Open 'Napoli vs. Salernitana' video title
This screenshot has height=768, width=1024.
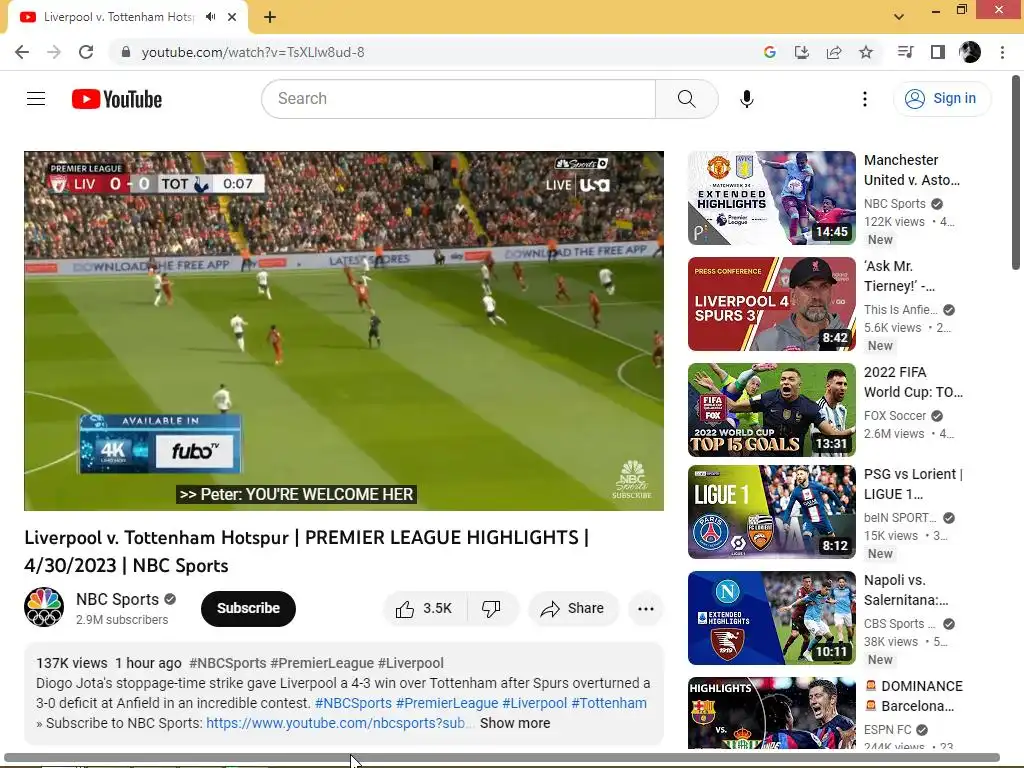pyautogui.click(x=906, y=590)
